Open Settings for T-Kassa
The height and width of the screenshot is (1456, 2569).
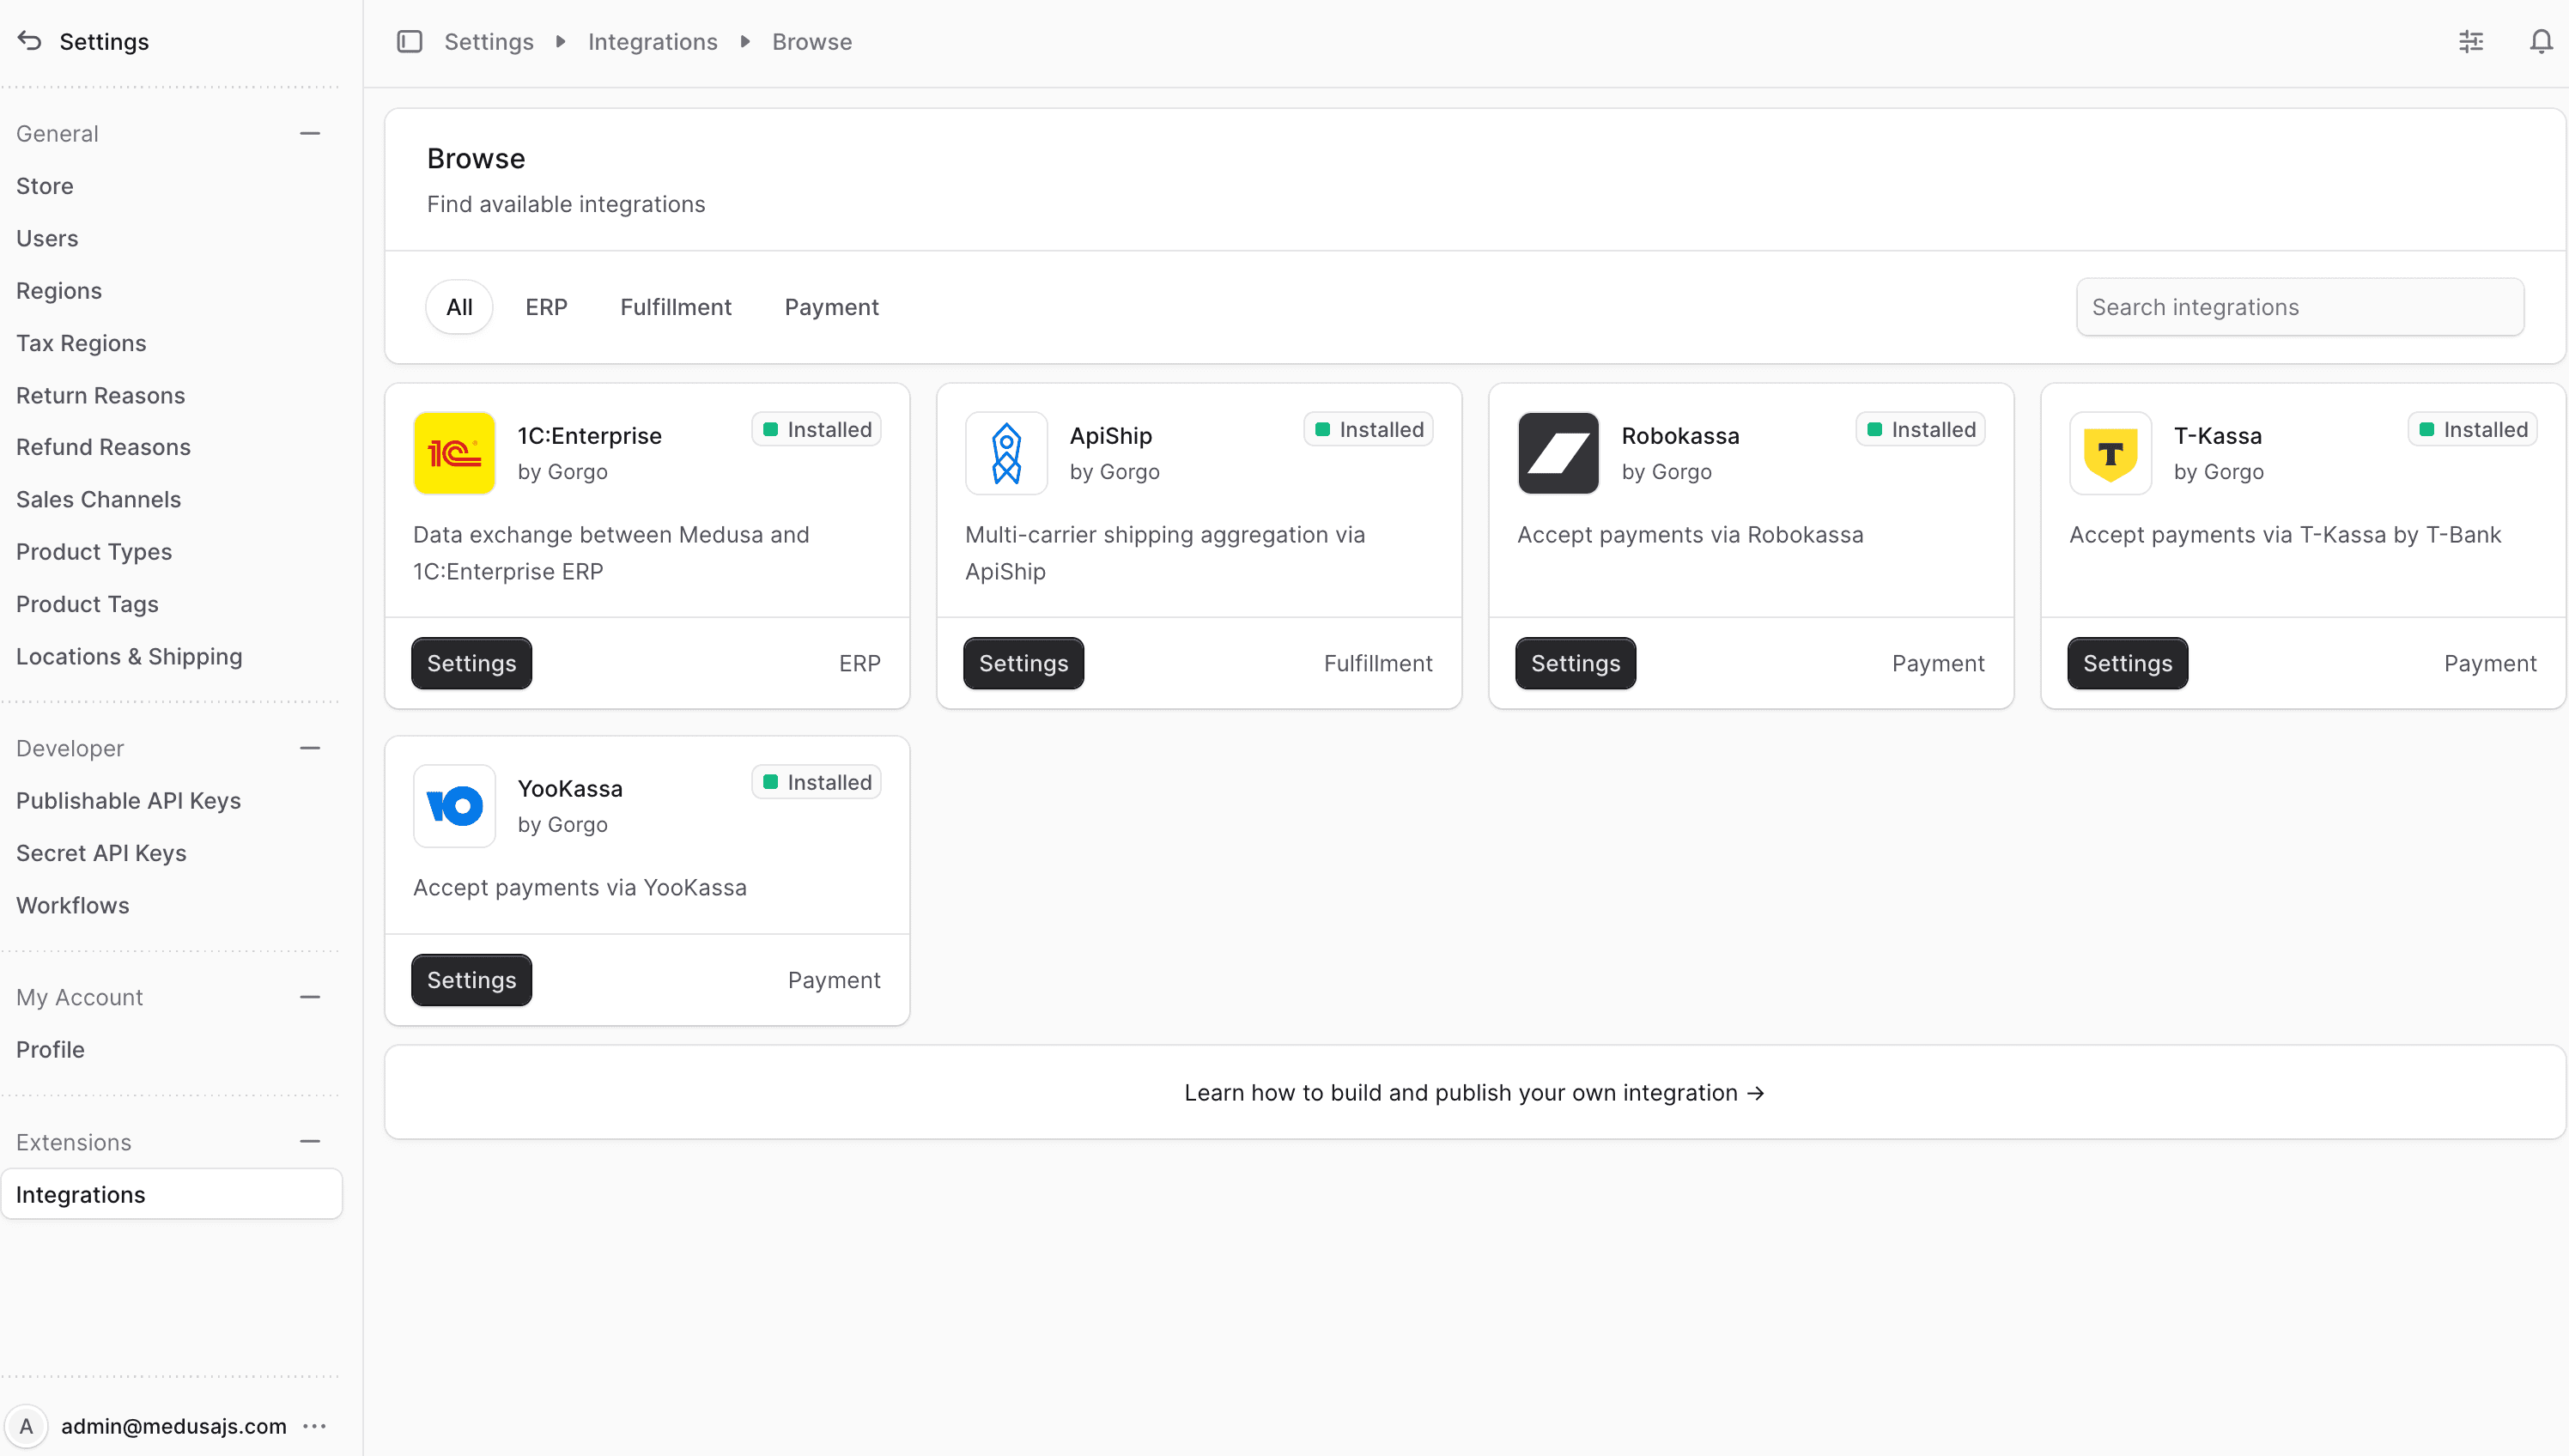(2127, 663)
